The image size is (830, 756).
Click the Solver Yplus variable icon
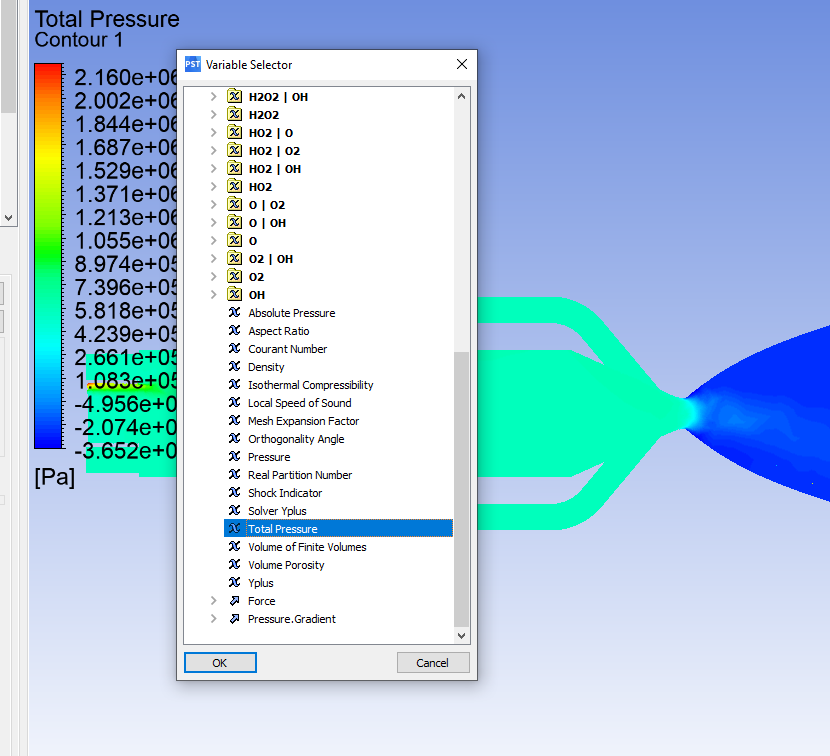click(x=233, y=511)
